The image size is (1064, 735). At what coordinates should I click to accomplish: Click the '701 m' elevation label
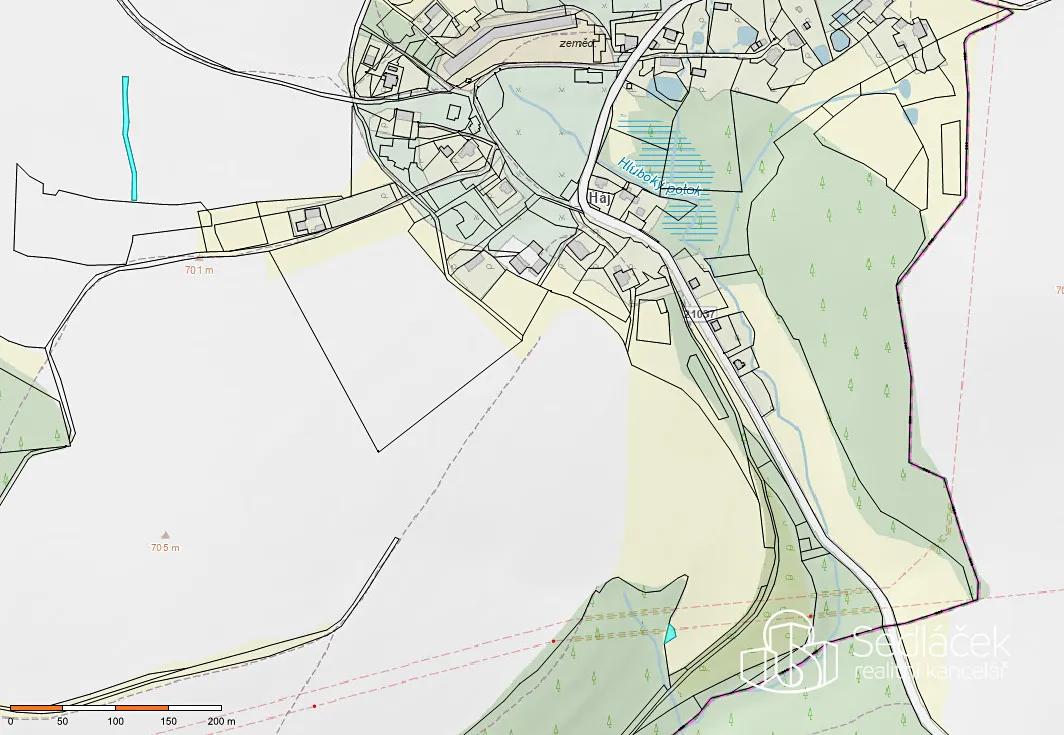(x=199, y=270)
